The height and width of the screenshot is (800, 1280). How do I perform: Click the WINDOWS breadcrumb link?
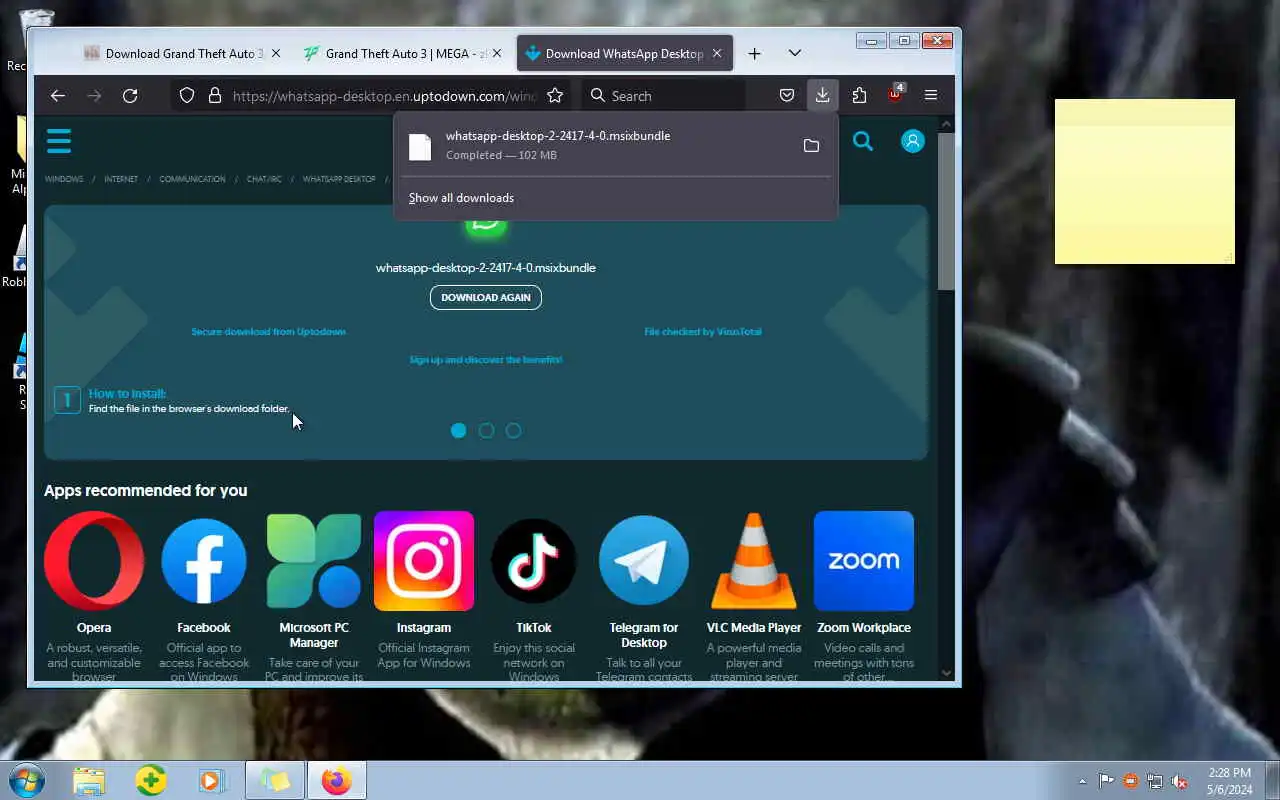pos(64,179)
